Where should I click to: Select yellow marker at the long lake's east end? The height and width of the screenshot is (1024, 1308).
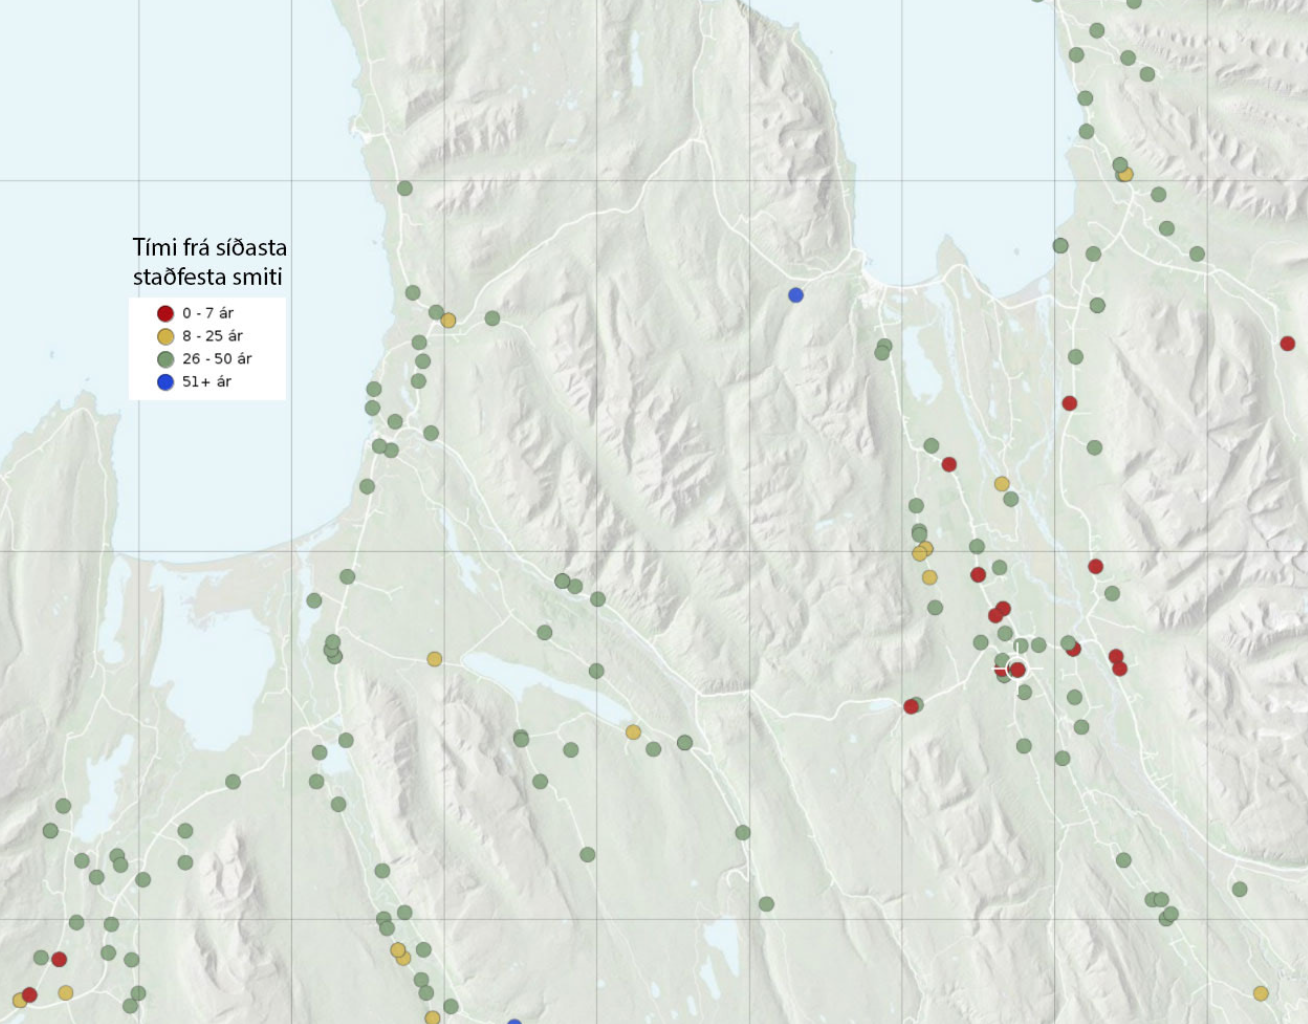click(633, 732)
